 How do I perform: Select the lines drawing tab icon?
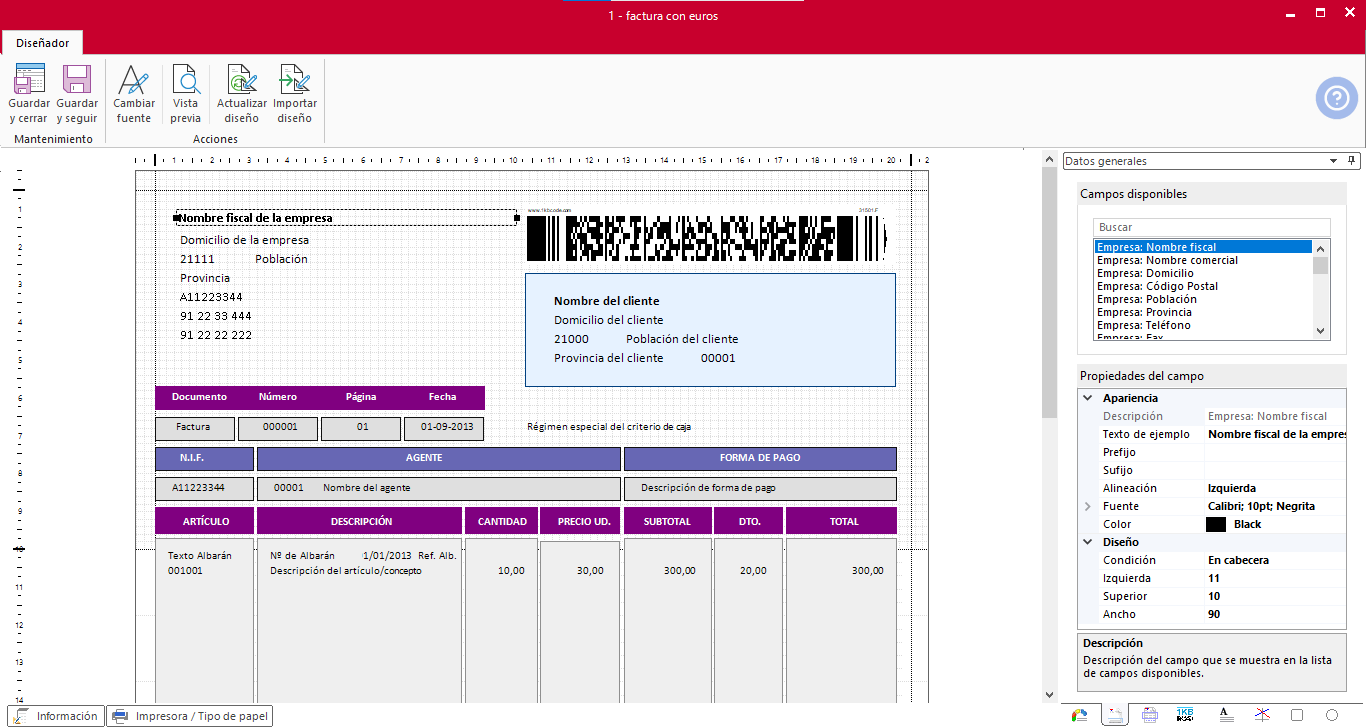point(1262,715)
